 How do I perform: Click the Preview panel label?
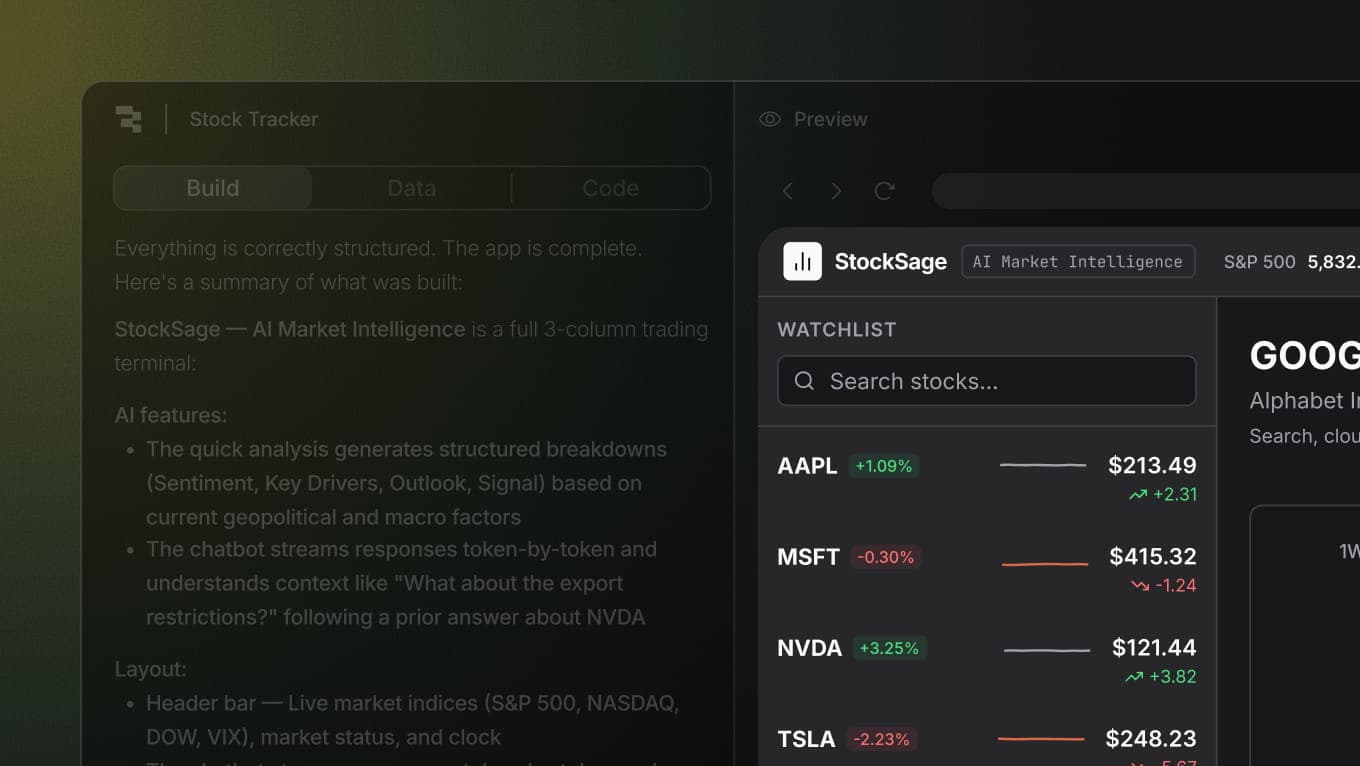[x=830, y=119]
